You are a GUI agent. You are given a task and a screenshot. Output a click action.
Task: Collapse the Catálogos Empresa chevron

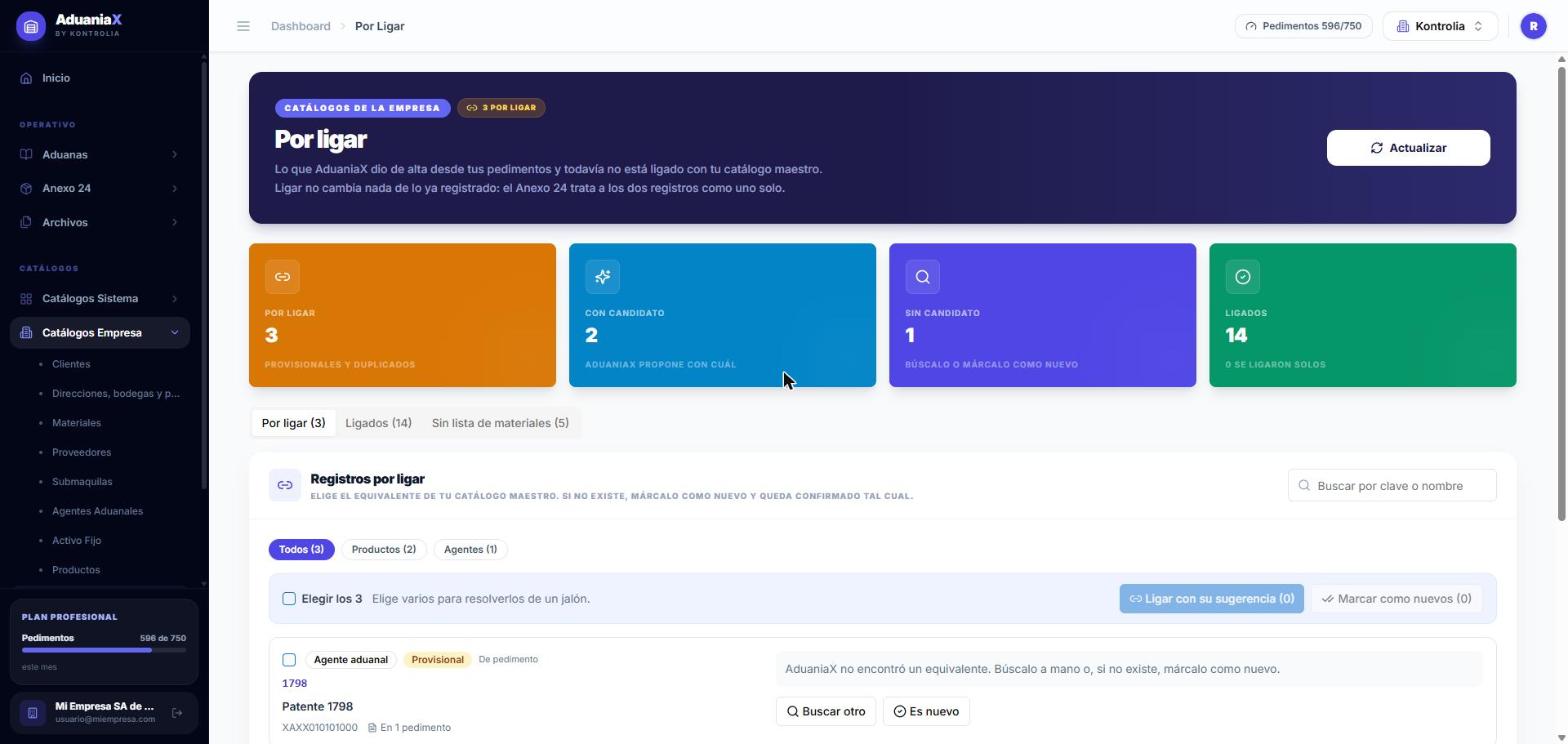(x=174, y=333)
